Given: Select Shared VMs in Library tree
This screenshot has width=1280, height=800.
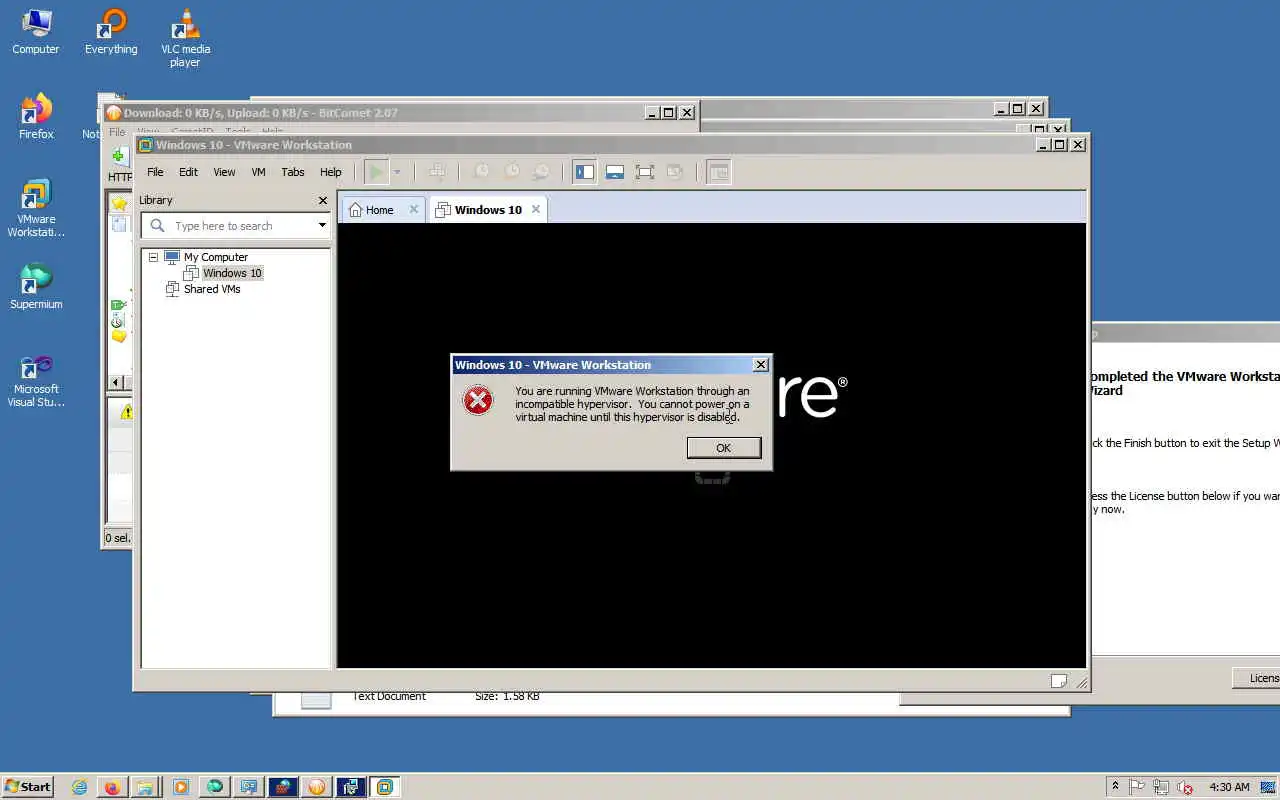Looking at the screenshot, I should click(x=212, y=289).
